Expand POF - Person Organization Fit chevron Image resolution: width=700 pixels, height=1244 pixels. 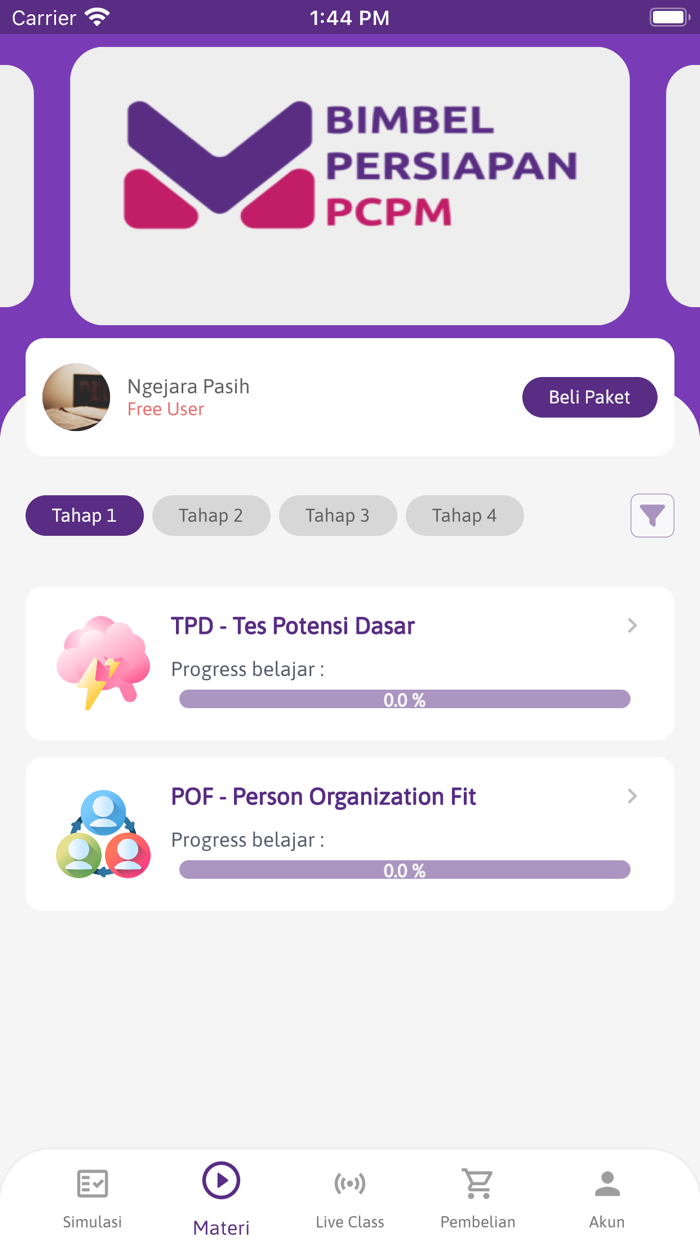632,796
